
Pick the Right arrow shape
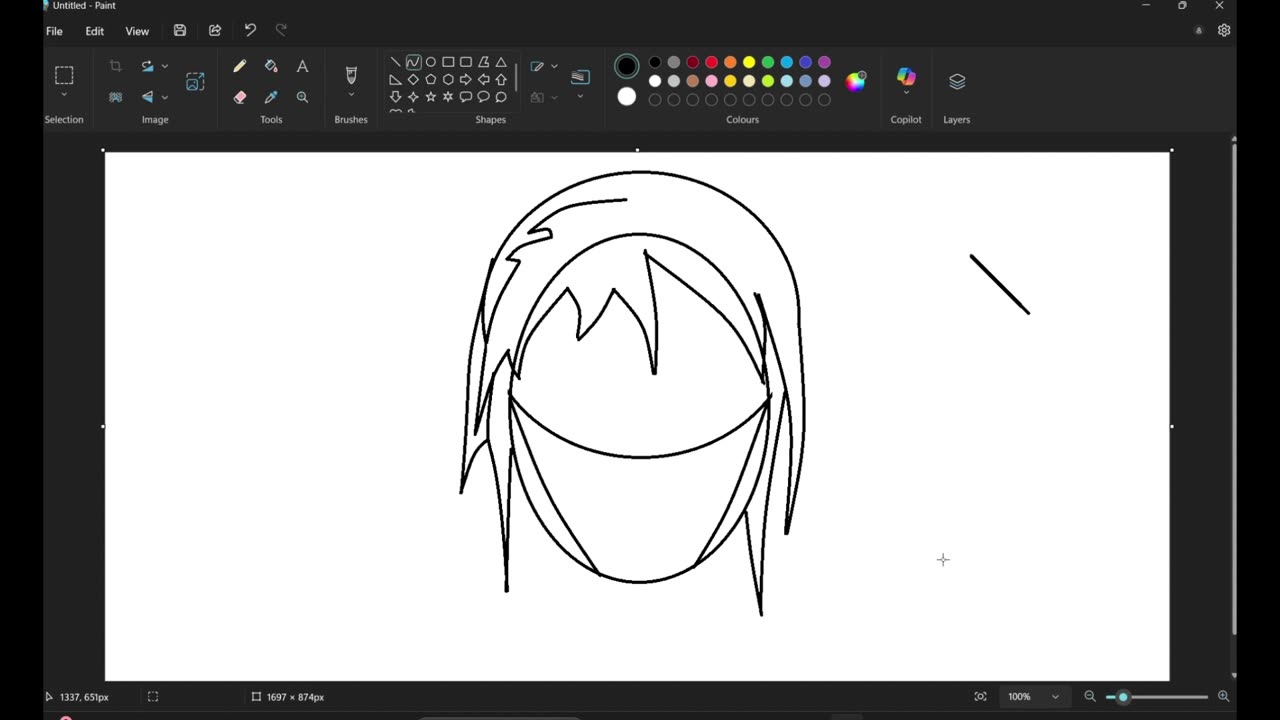click(466, 79)
